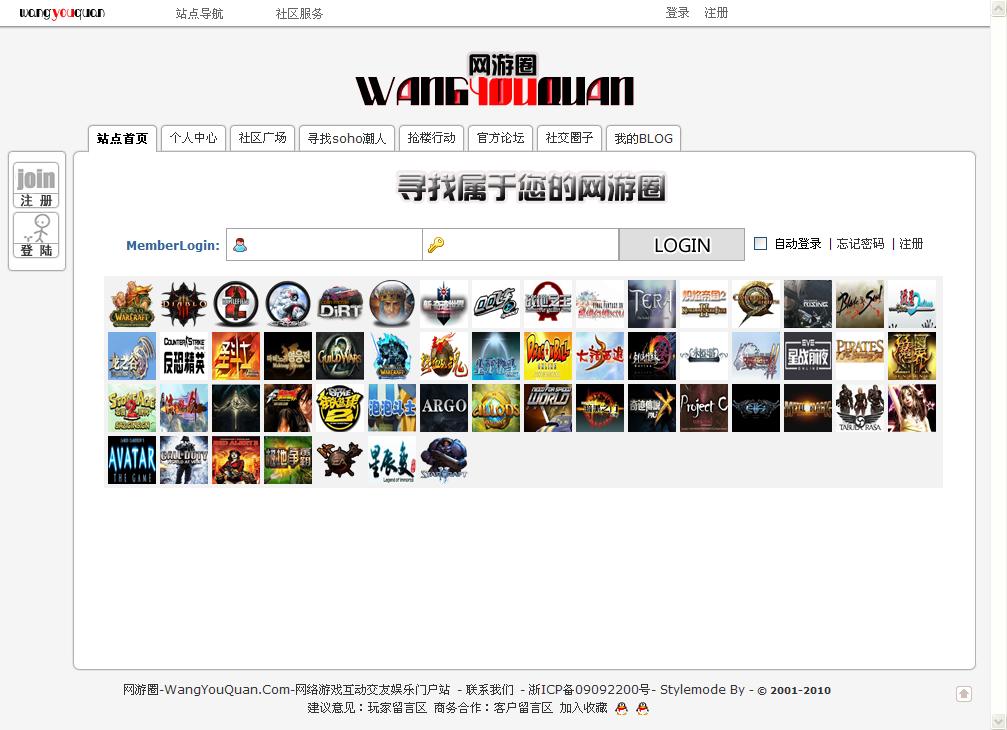Open the Dragon Ball Online icon

point(548,356)
